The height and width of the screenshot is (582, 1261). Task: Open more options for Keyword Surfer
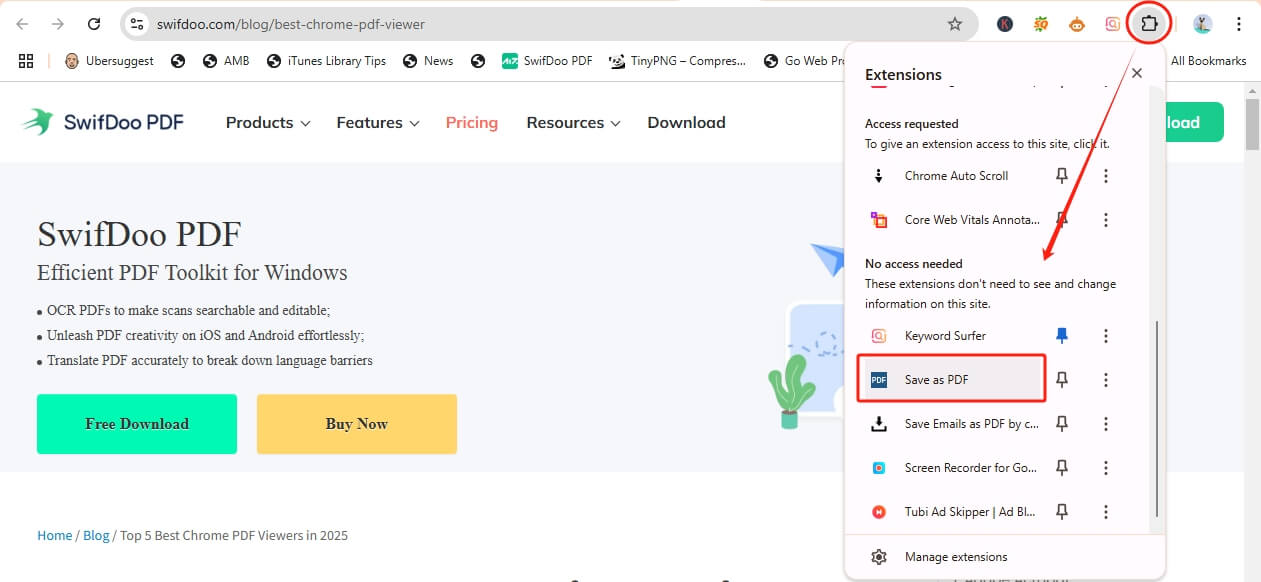coord(1106,336)
